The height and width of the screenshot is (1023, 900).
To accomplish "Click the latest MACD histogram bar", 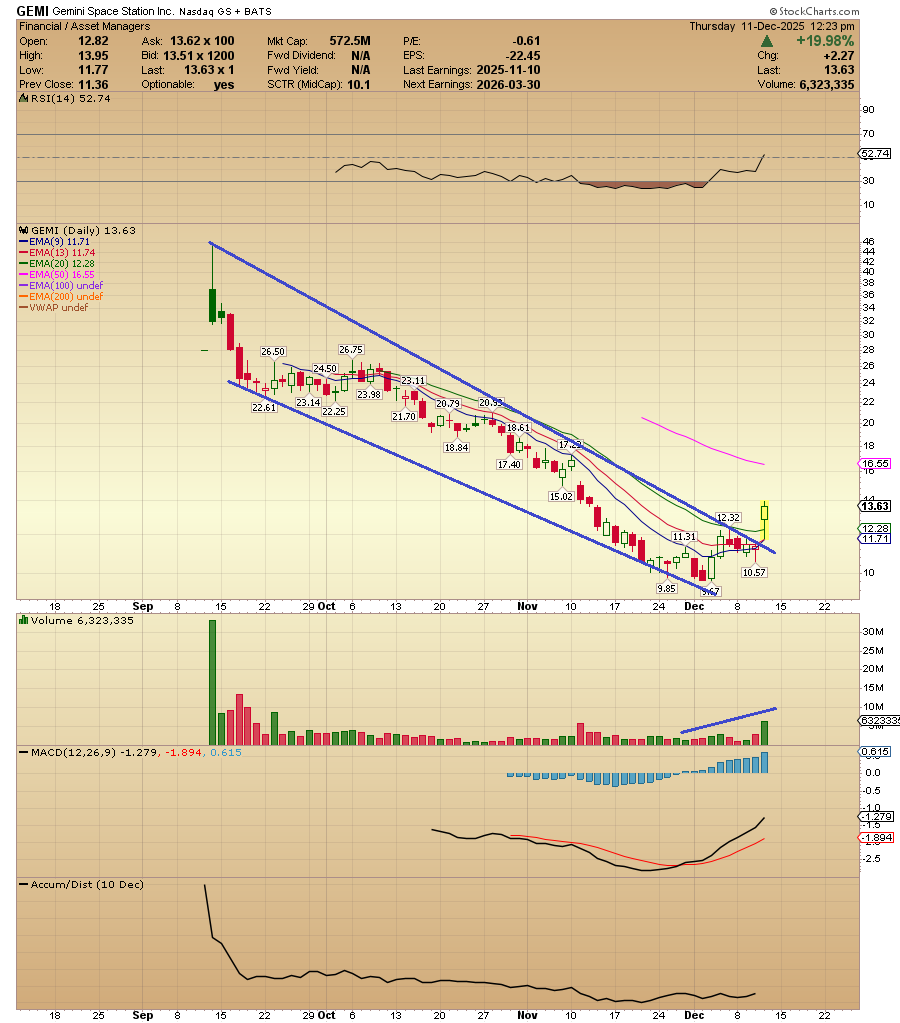I will coord(764,763).
